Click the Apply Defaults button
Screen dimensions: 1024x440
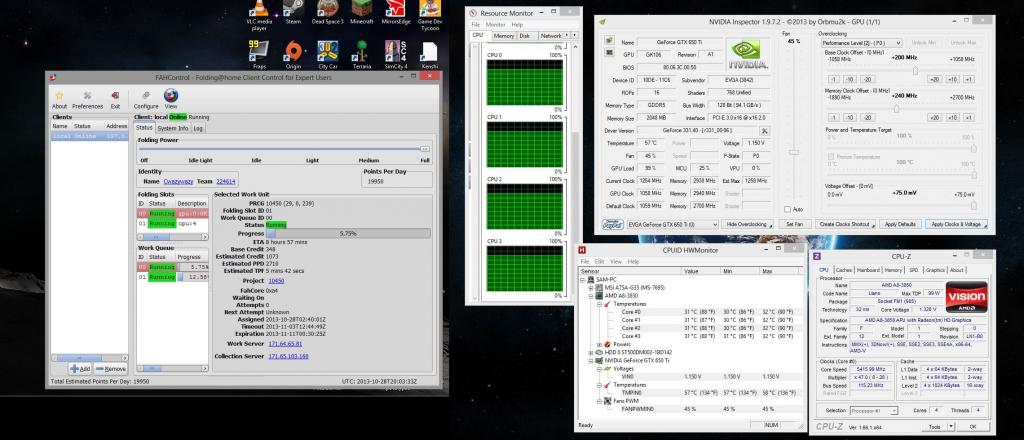pos(901,225)
